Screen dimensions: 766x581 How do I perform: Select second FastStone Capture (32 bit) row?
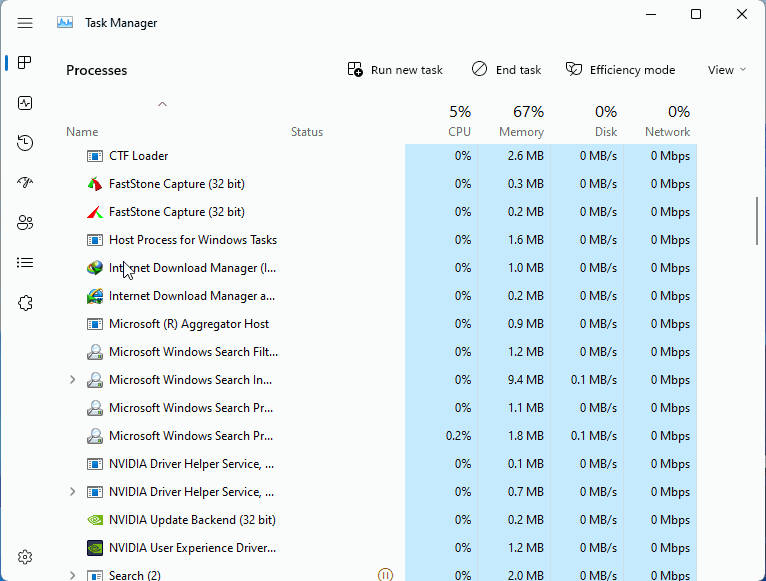click(381, 212)
